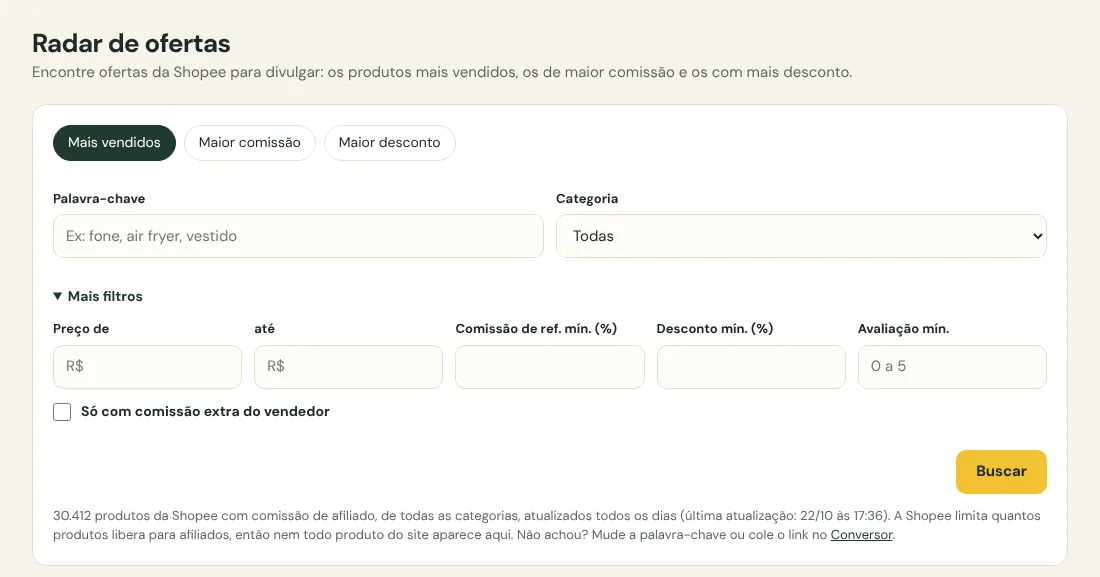Focus the Palavra-chave search field
The image size is (1100, 577).
coord(298,236)
